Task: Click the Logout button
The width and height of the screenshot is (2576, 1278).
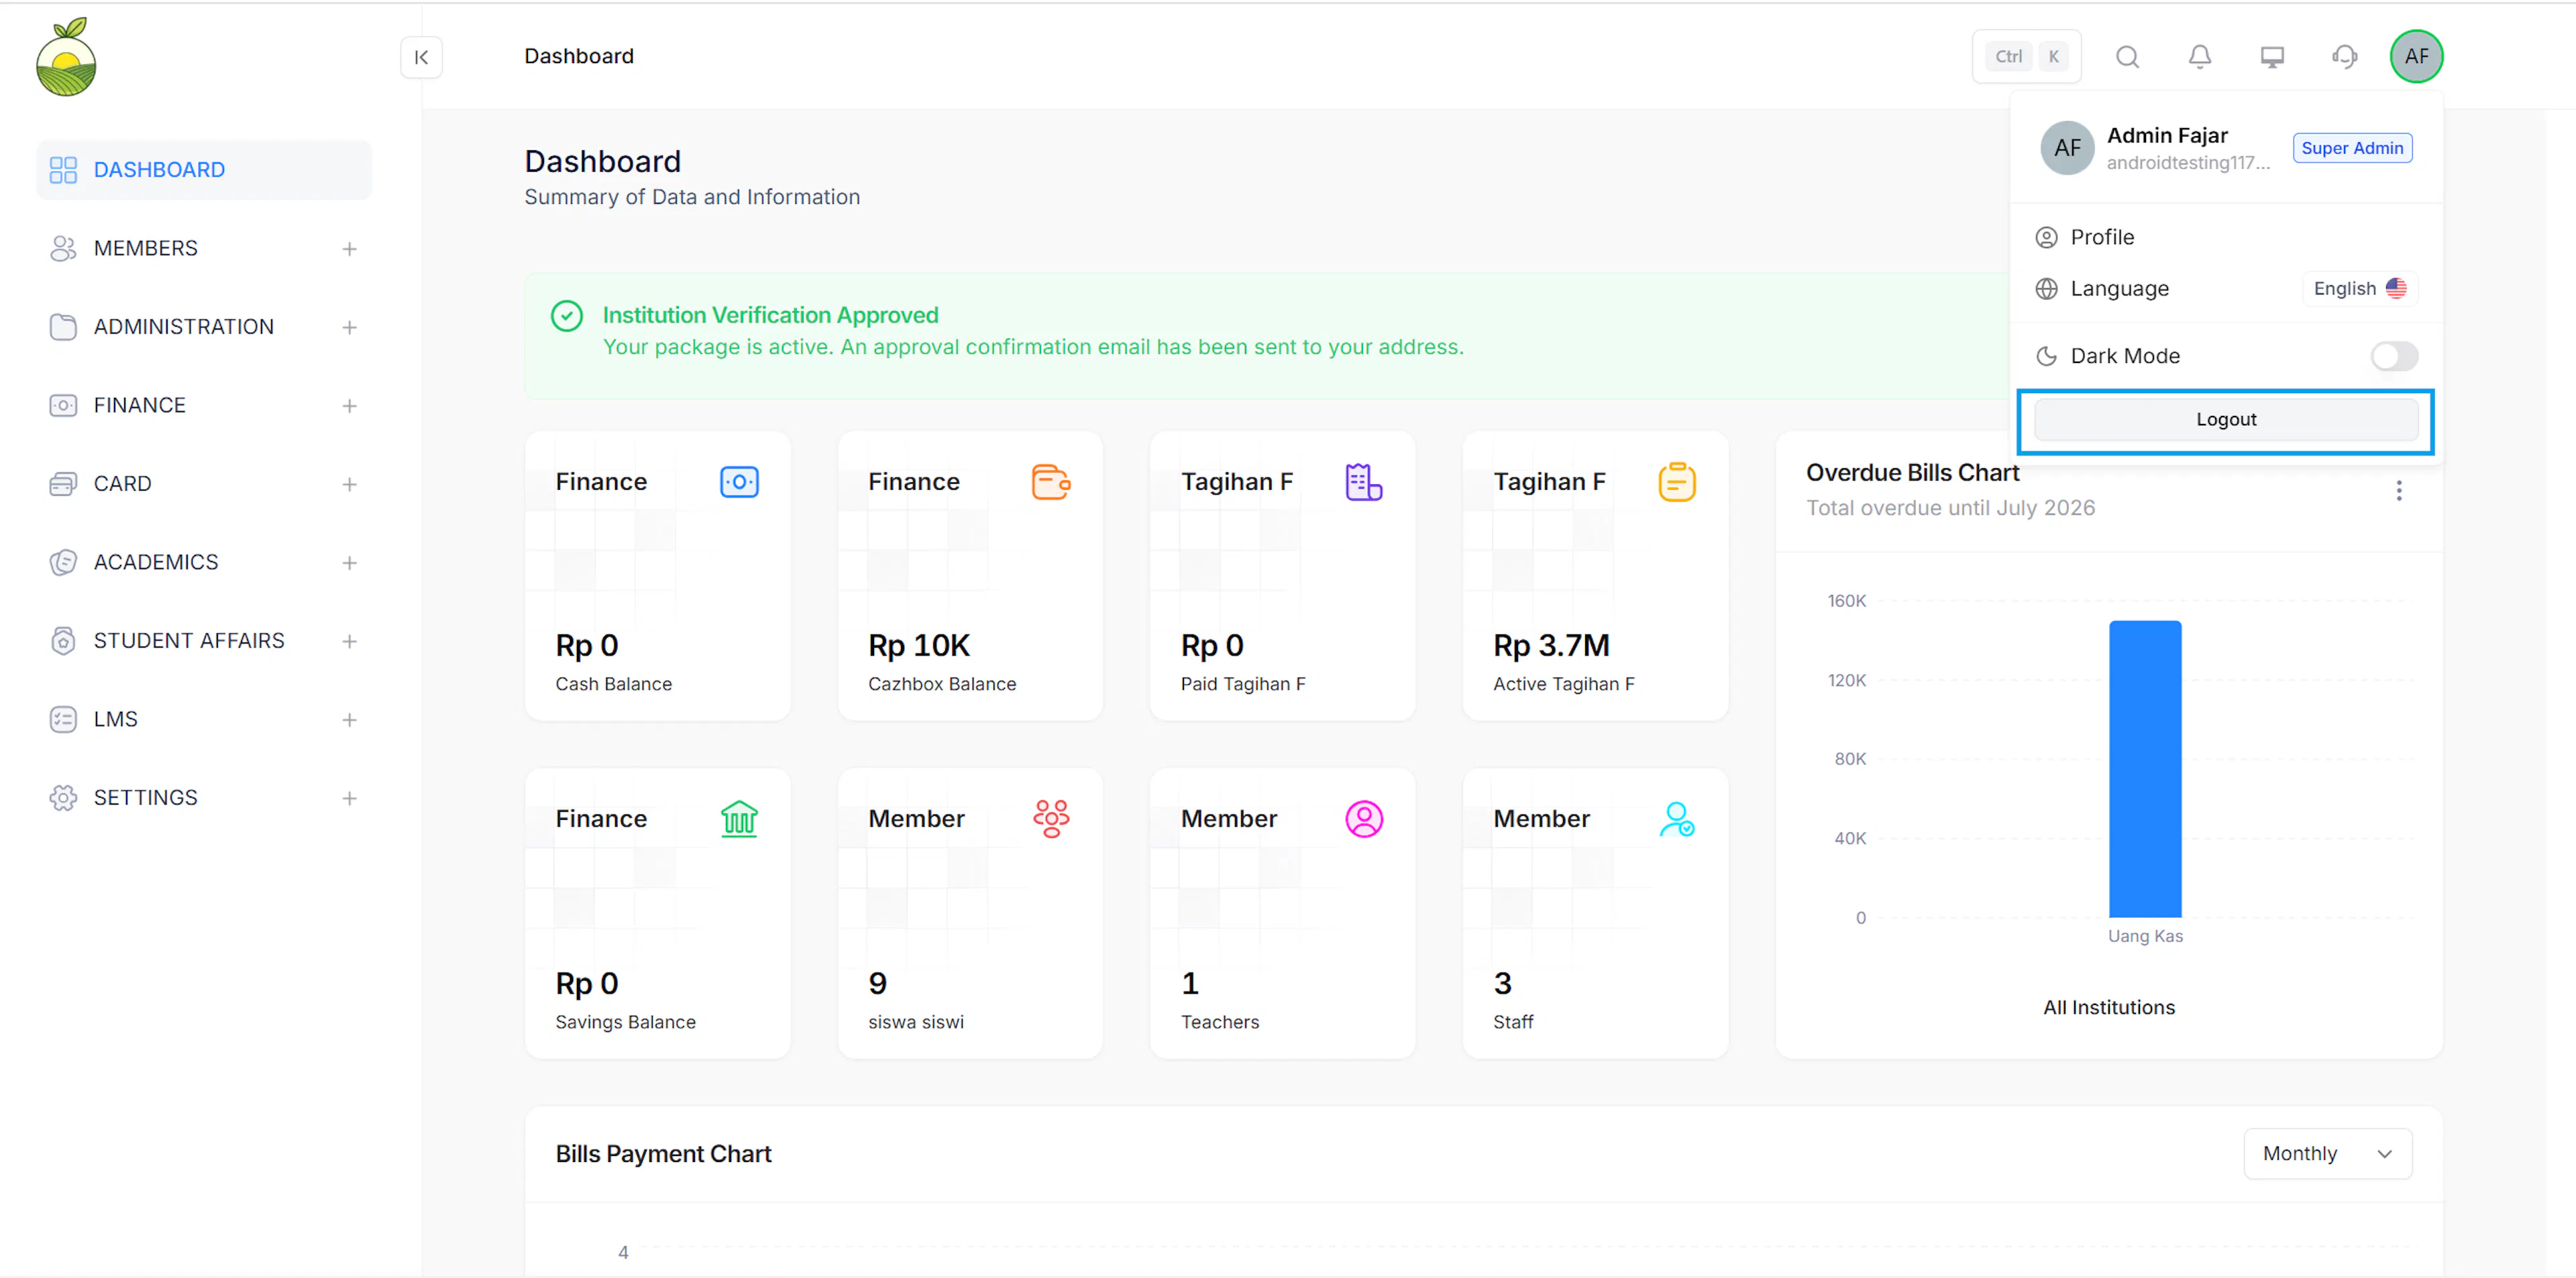Action: [x=2226, y=419]
